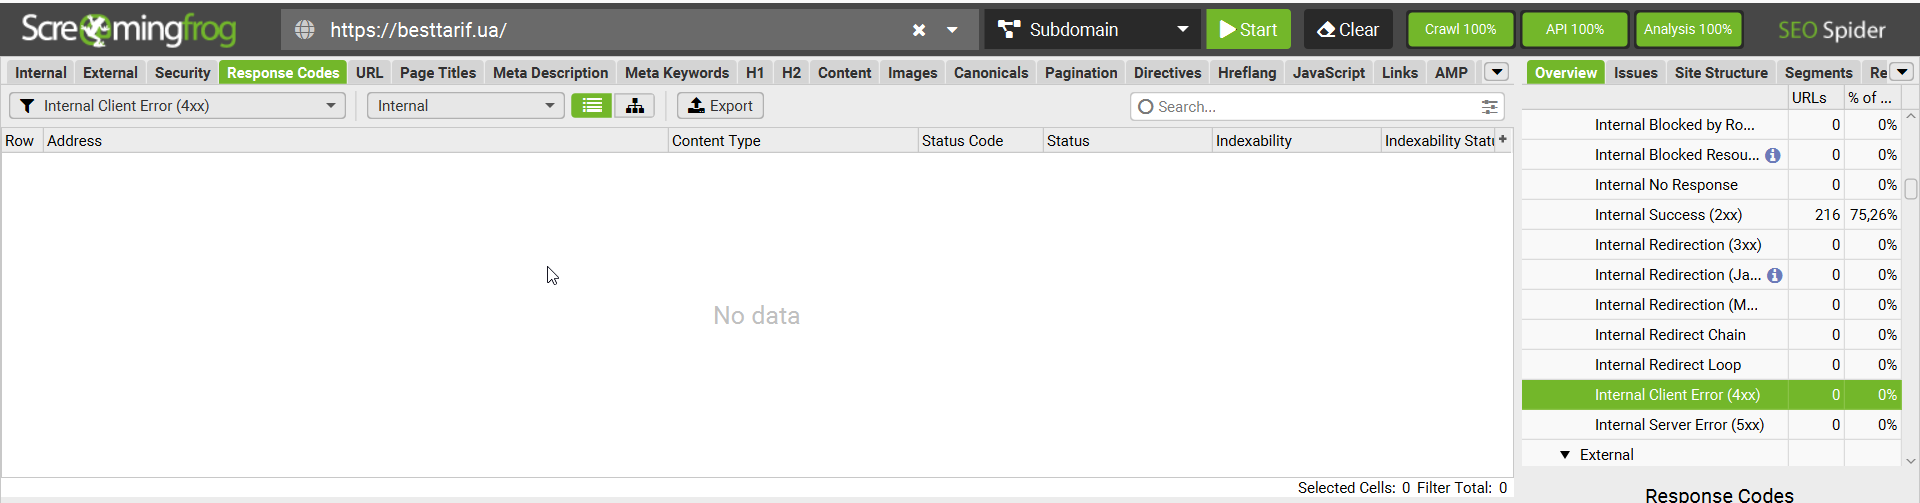Viewport: 1920px width, 503px height.
Task: Open the Site Structure tab
Action: click(x=1721, y=72)
